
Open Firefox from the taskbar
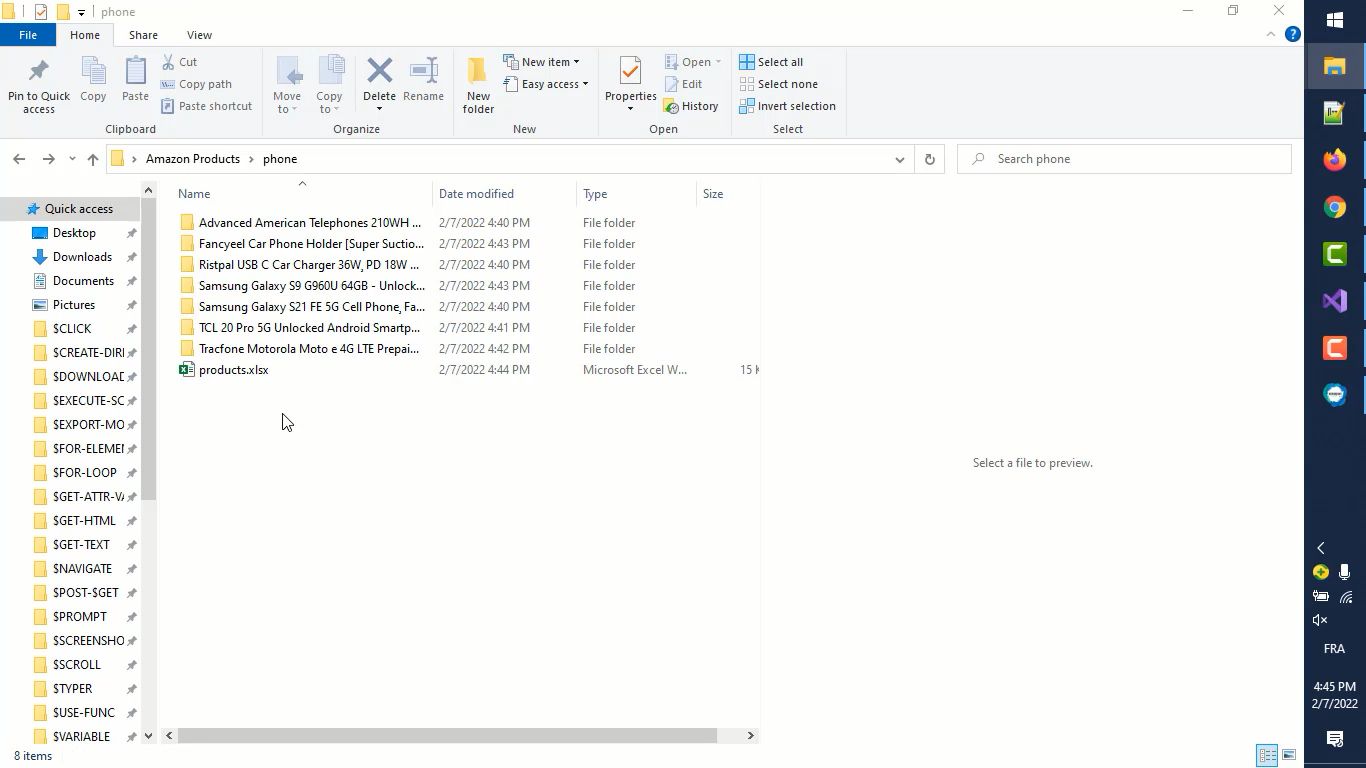1334,160
